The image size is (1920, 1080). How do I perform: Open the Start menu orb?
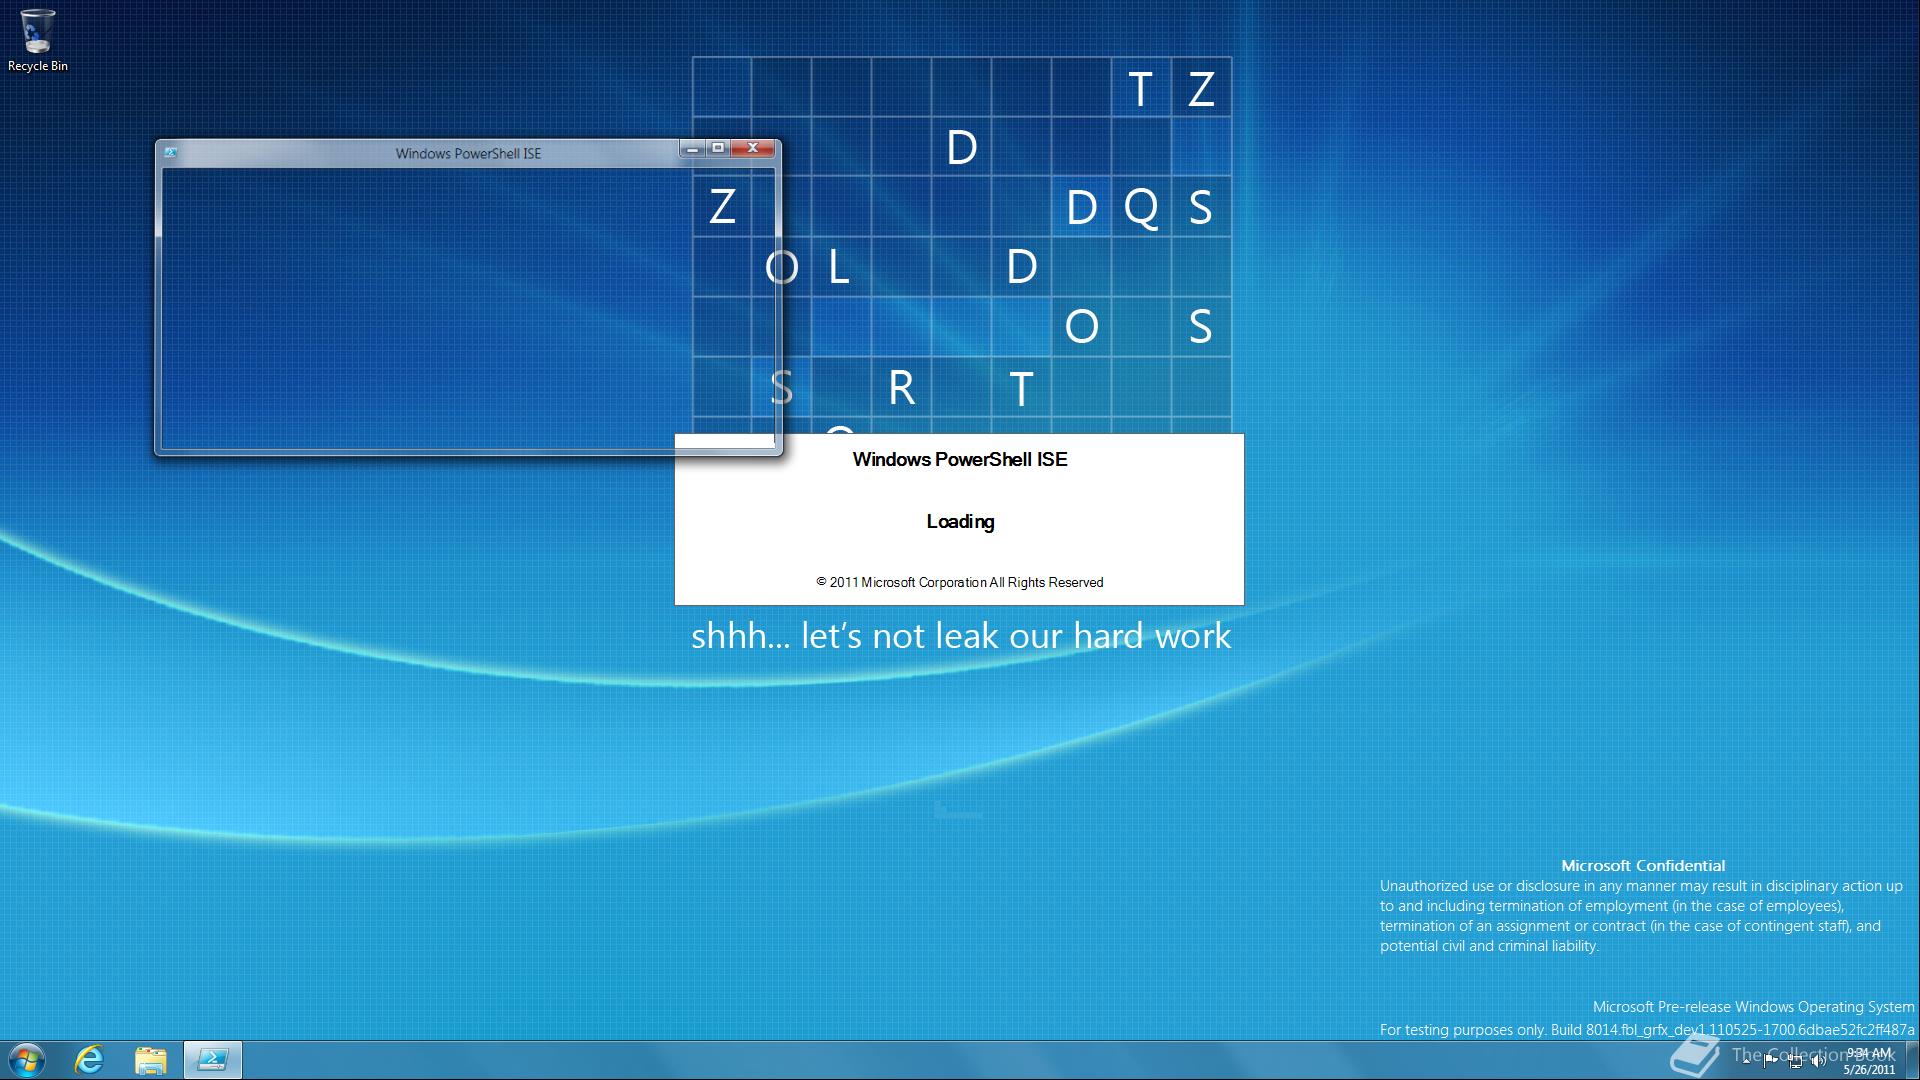point(27,1060)
